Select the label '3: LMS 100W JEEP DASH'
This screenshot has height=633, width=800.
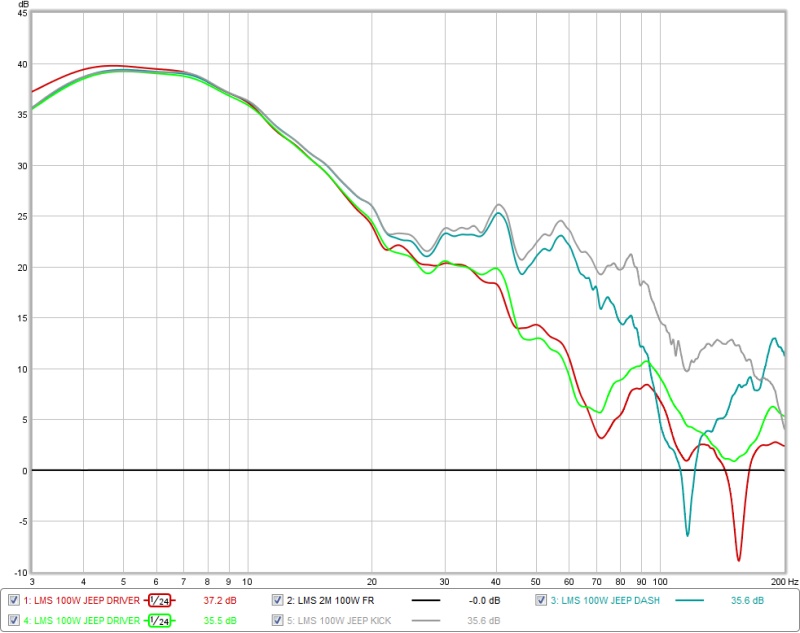(605, 600)
